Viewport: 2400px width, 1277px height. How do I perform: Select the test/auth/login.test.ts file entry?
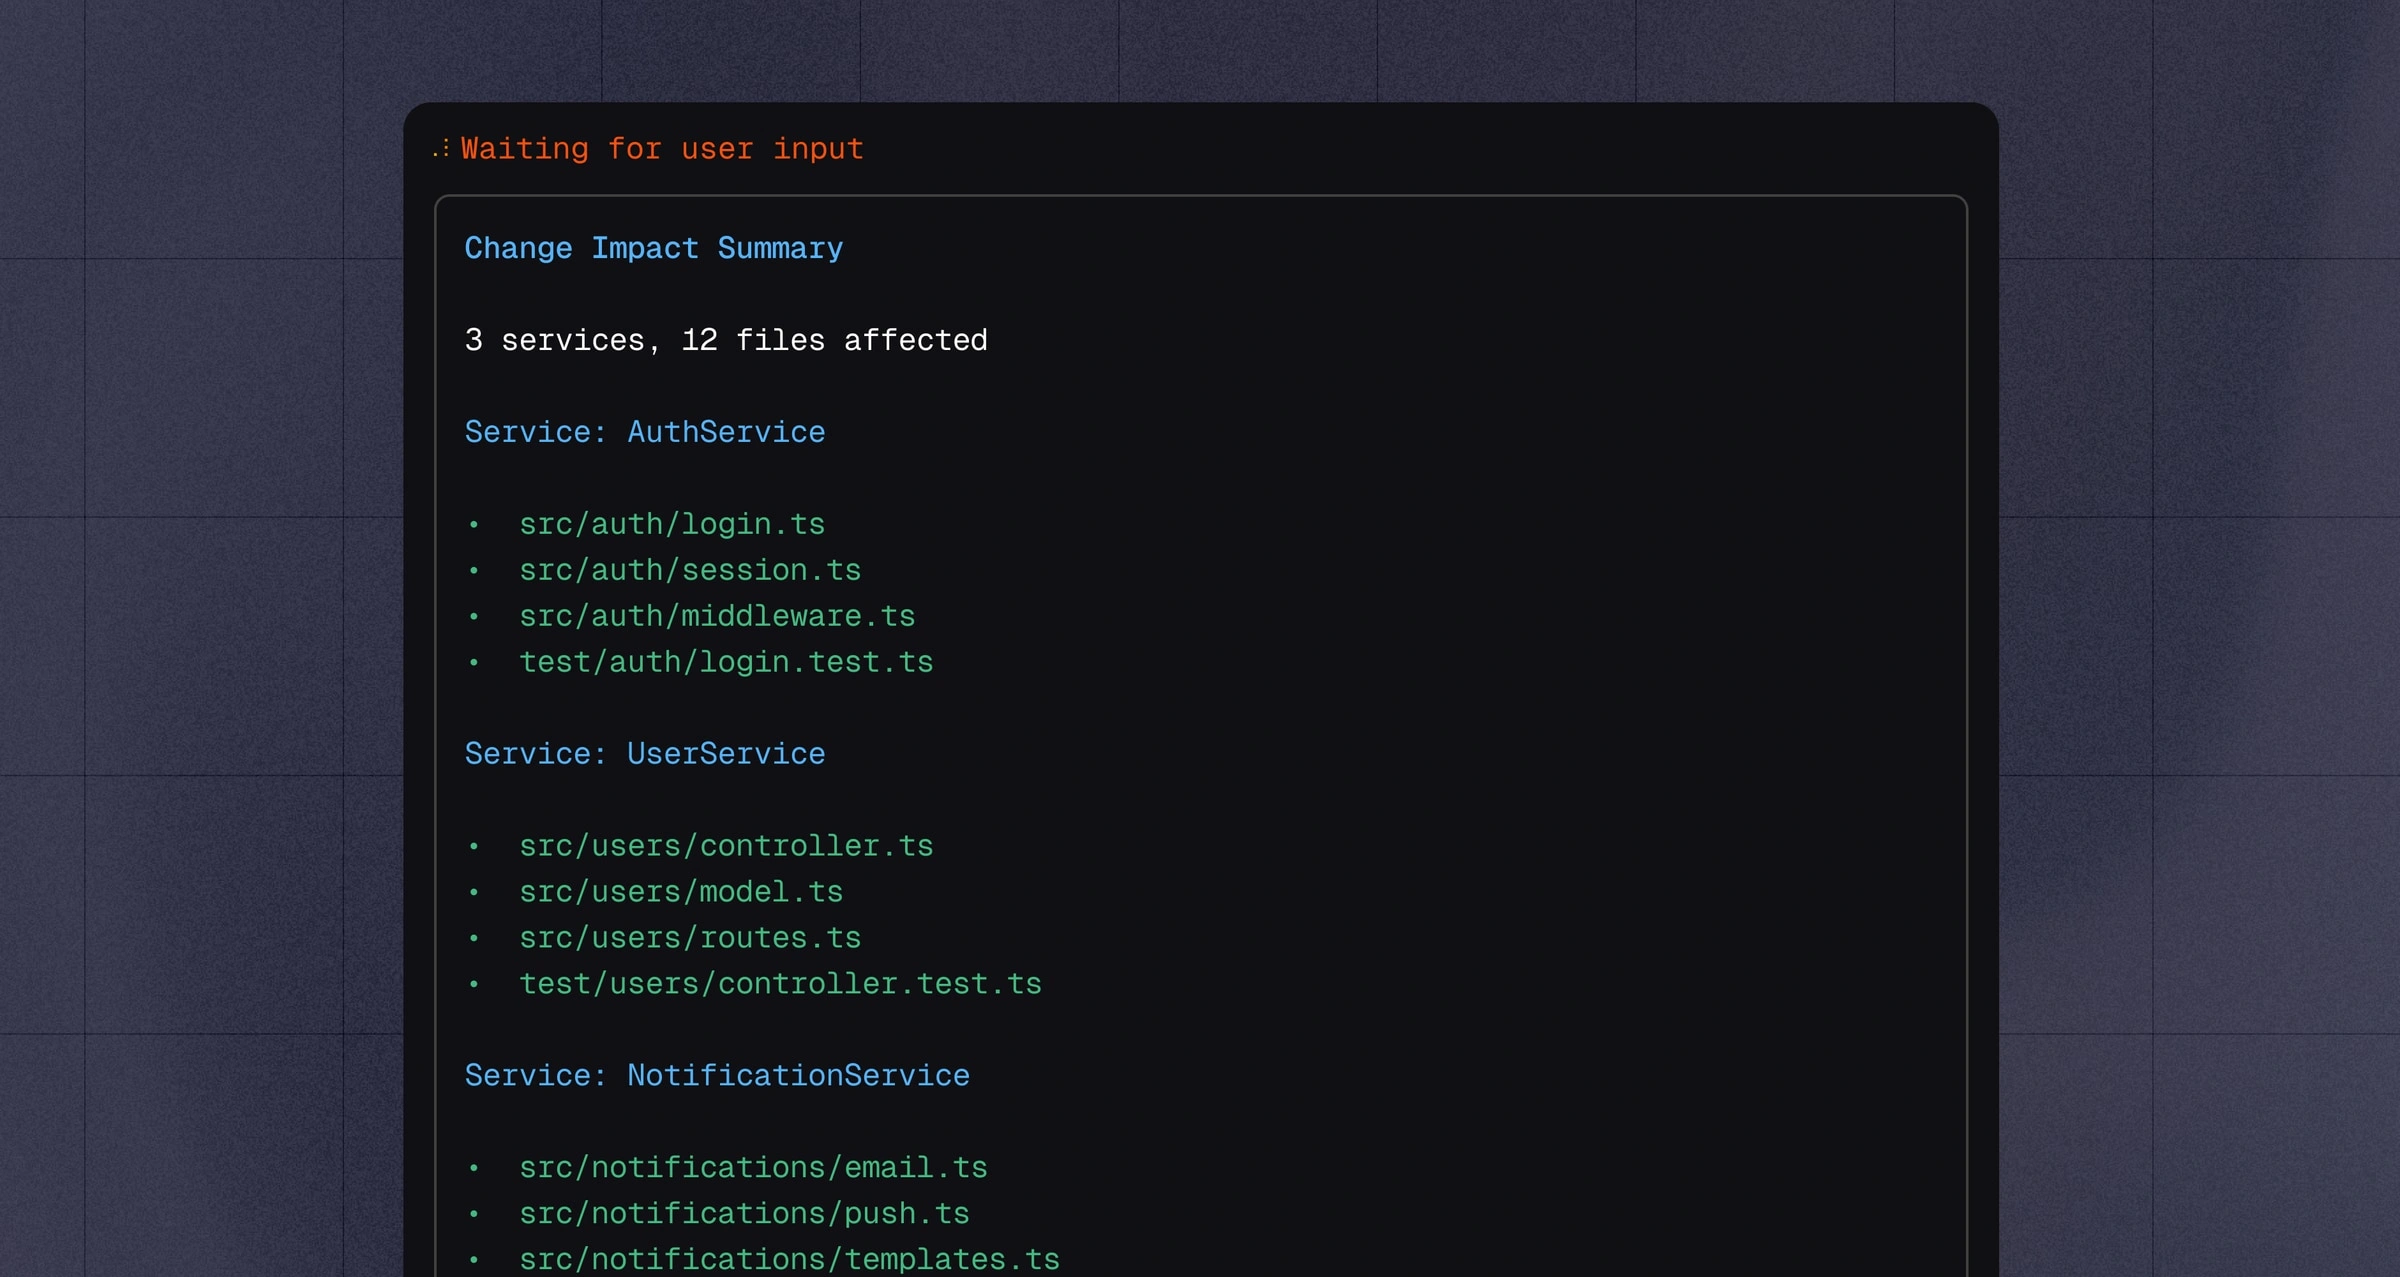click(726, 662)
